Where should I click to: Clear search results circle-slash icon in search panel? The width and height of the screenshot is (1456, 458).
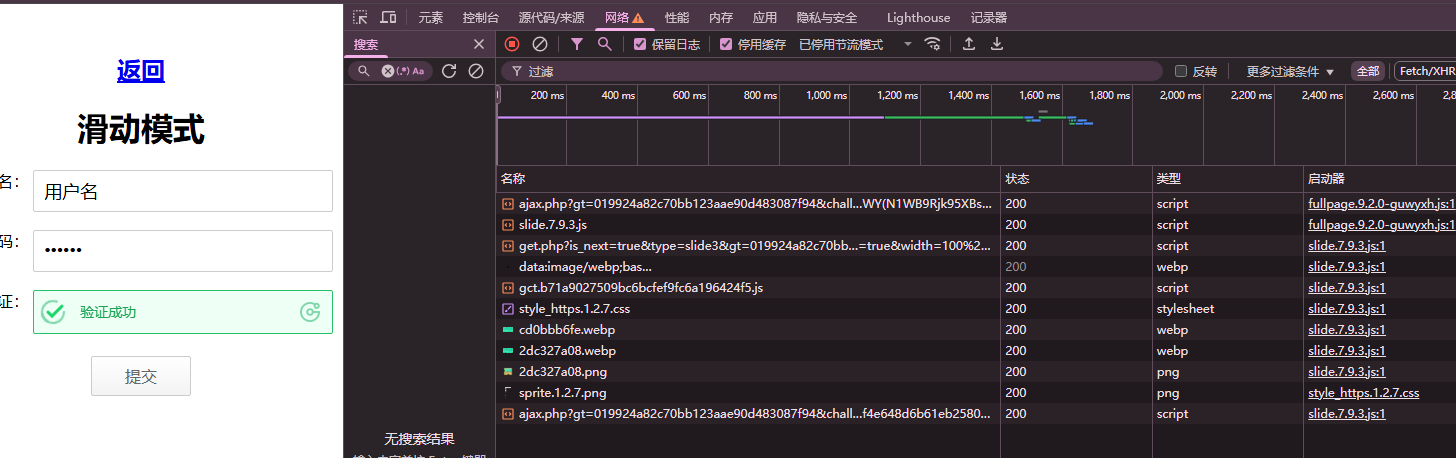[x=476, y=71]
